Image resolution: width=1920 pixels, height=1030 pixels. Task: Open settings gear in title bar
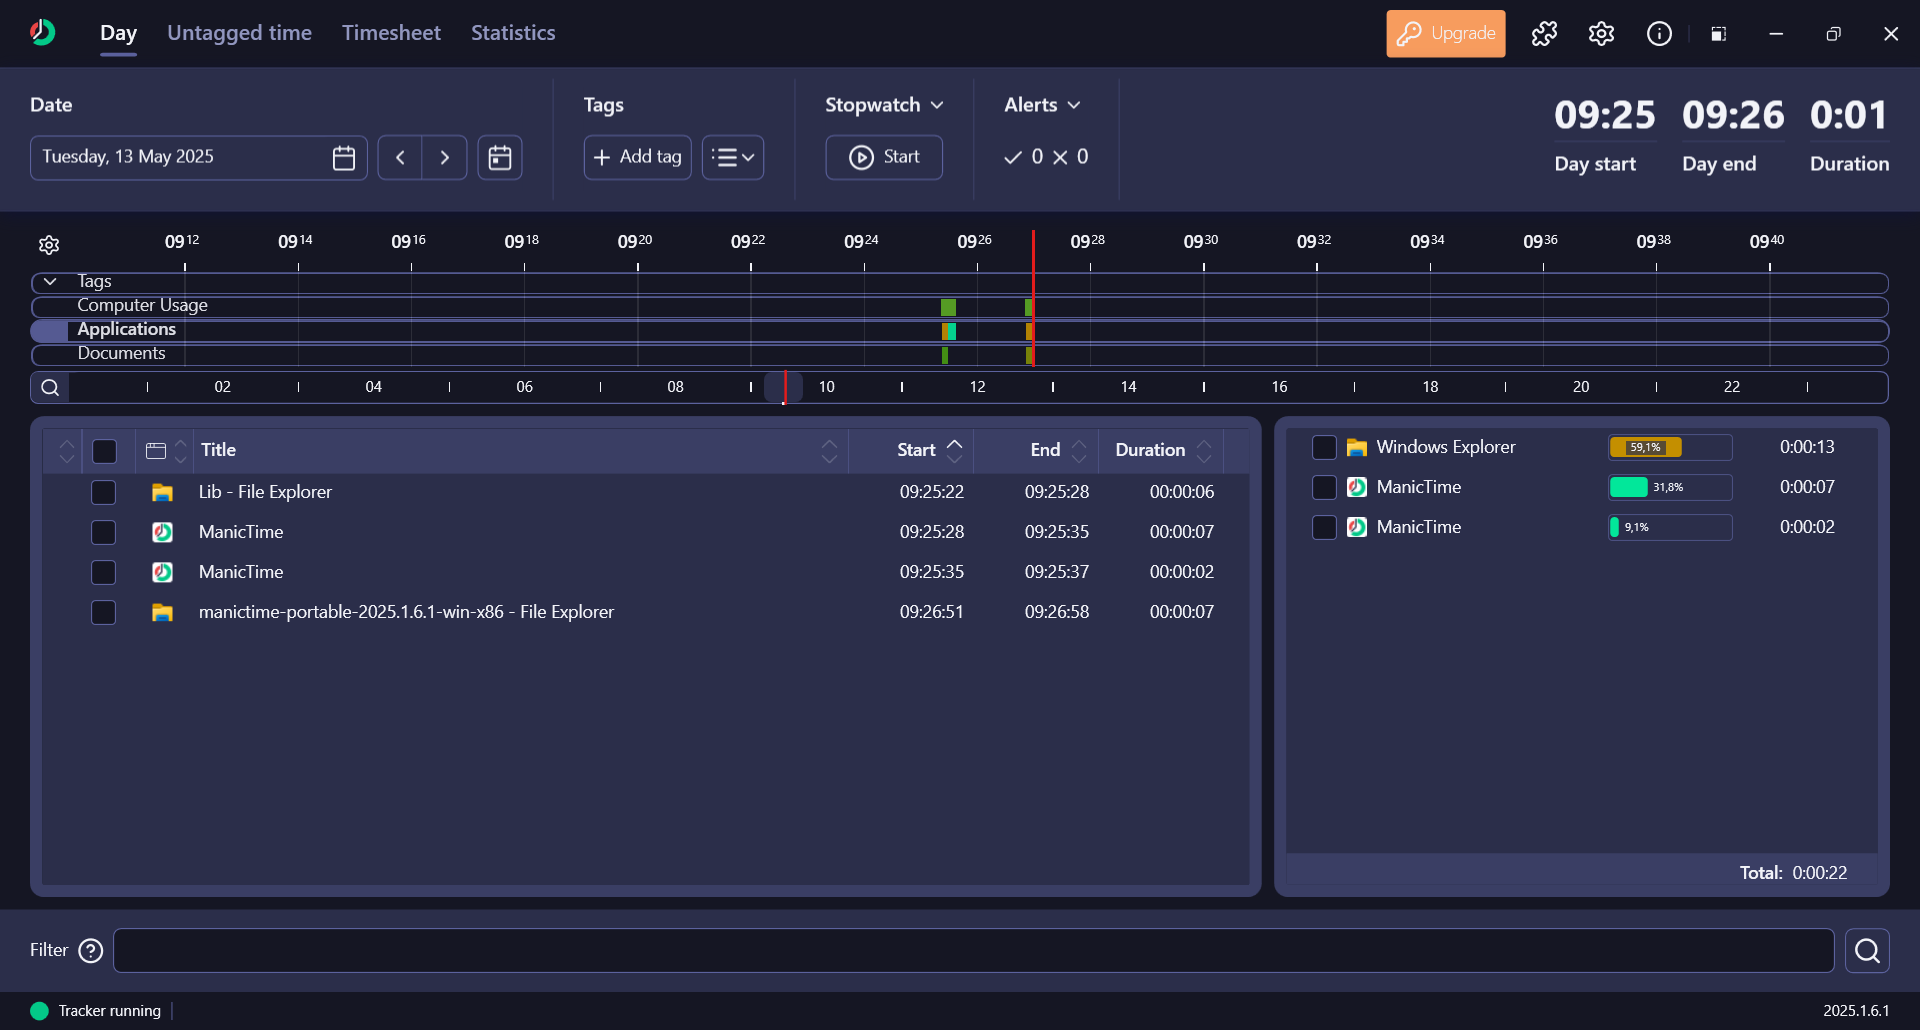[1601, 34]
